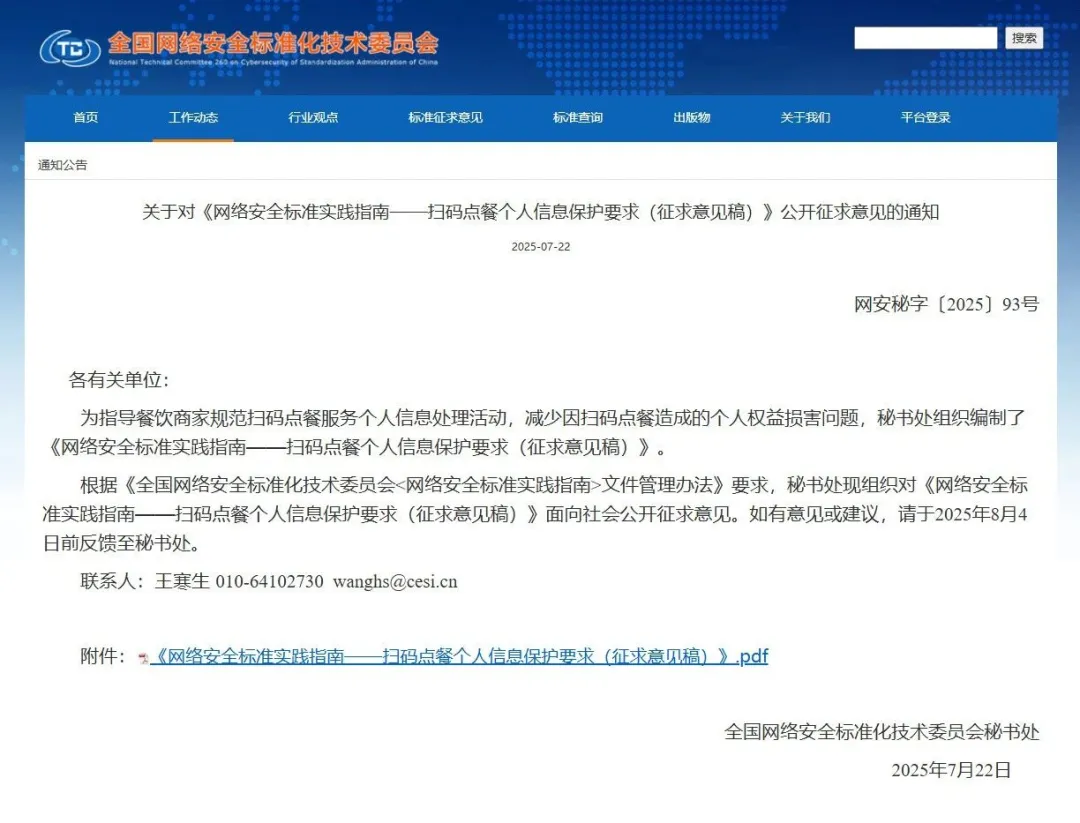
Task: Click the phone number 010-64102730
Action: point(269,582)
